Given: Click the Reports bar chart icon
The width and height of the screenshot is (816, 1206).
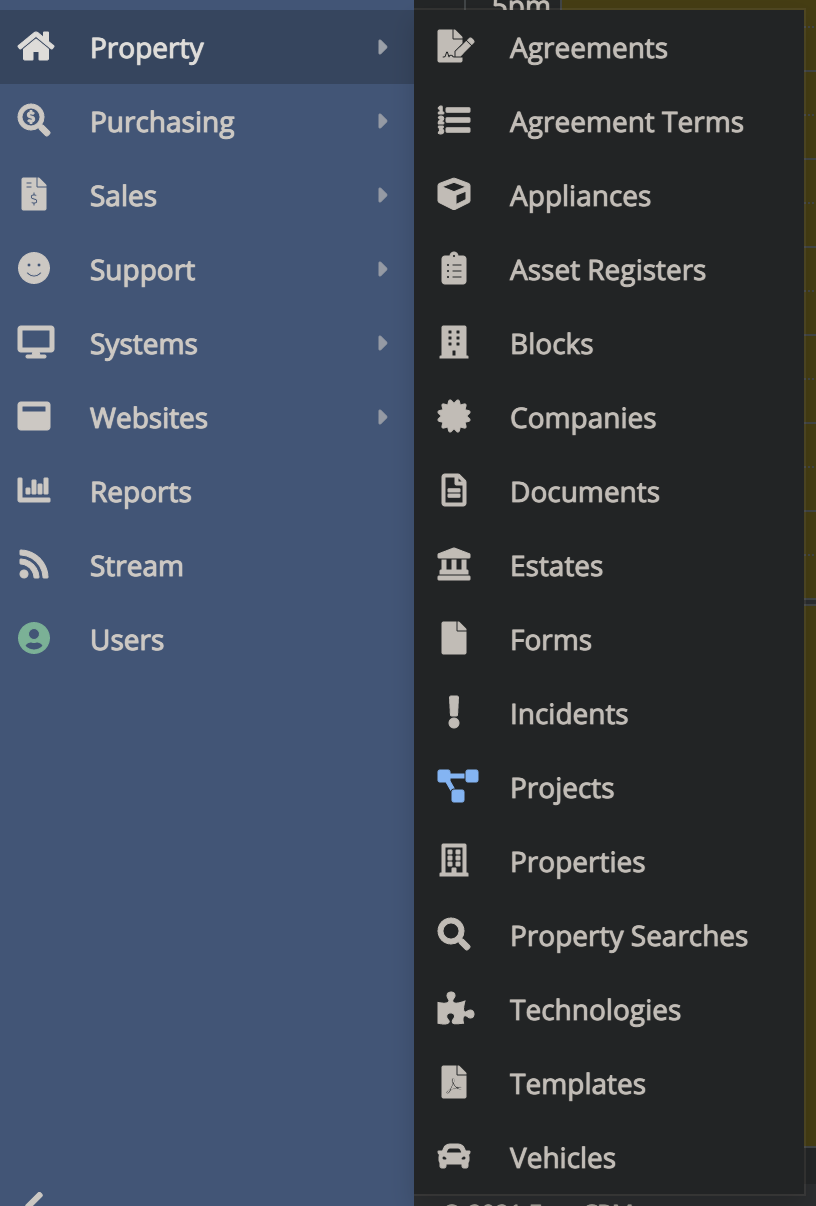Looking at the screenshot, I should click(34, 491).
